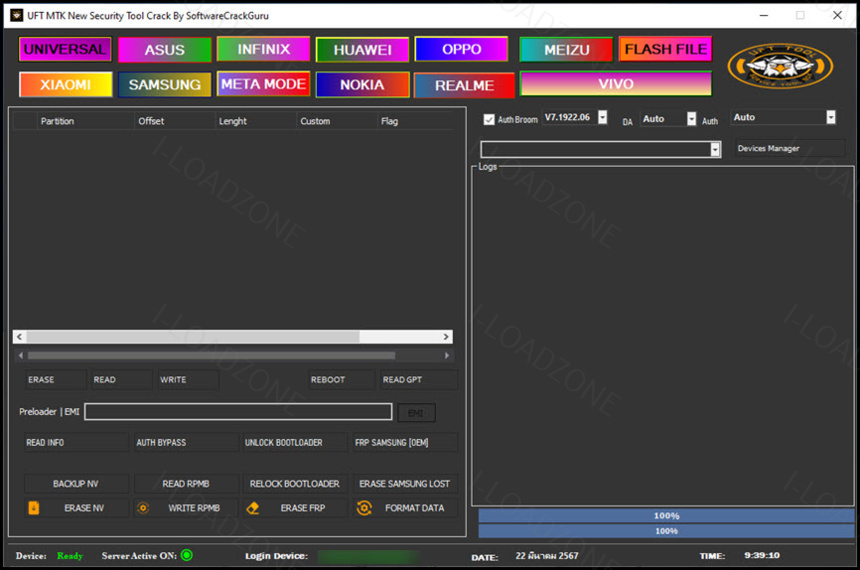Switch to the XIAOMI tab
The width and height of the screenshot is (860, 570).
pos(65,84)
